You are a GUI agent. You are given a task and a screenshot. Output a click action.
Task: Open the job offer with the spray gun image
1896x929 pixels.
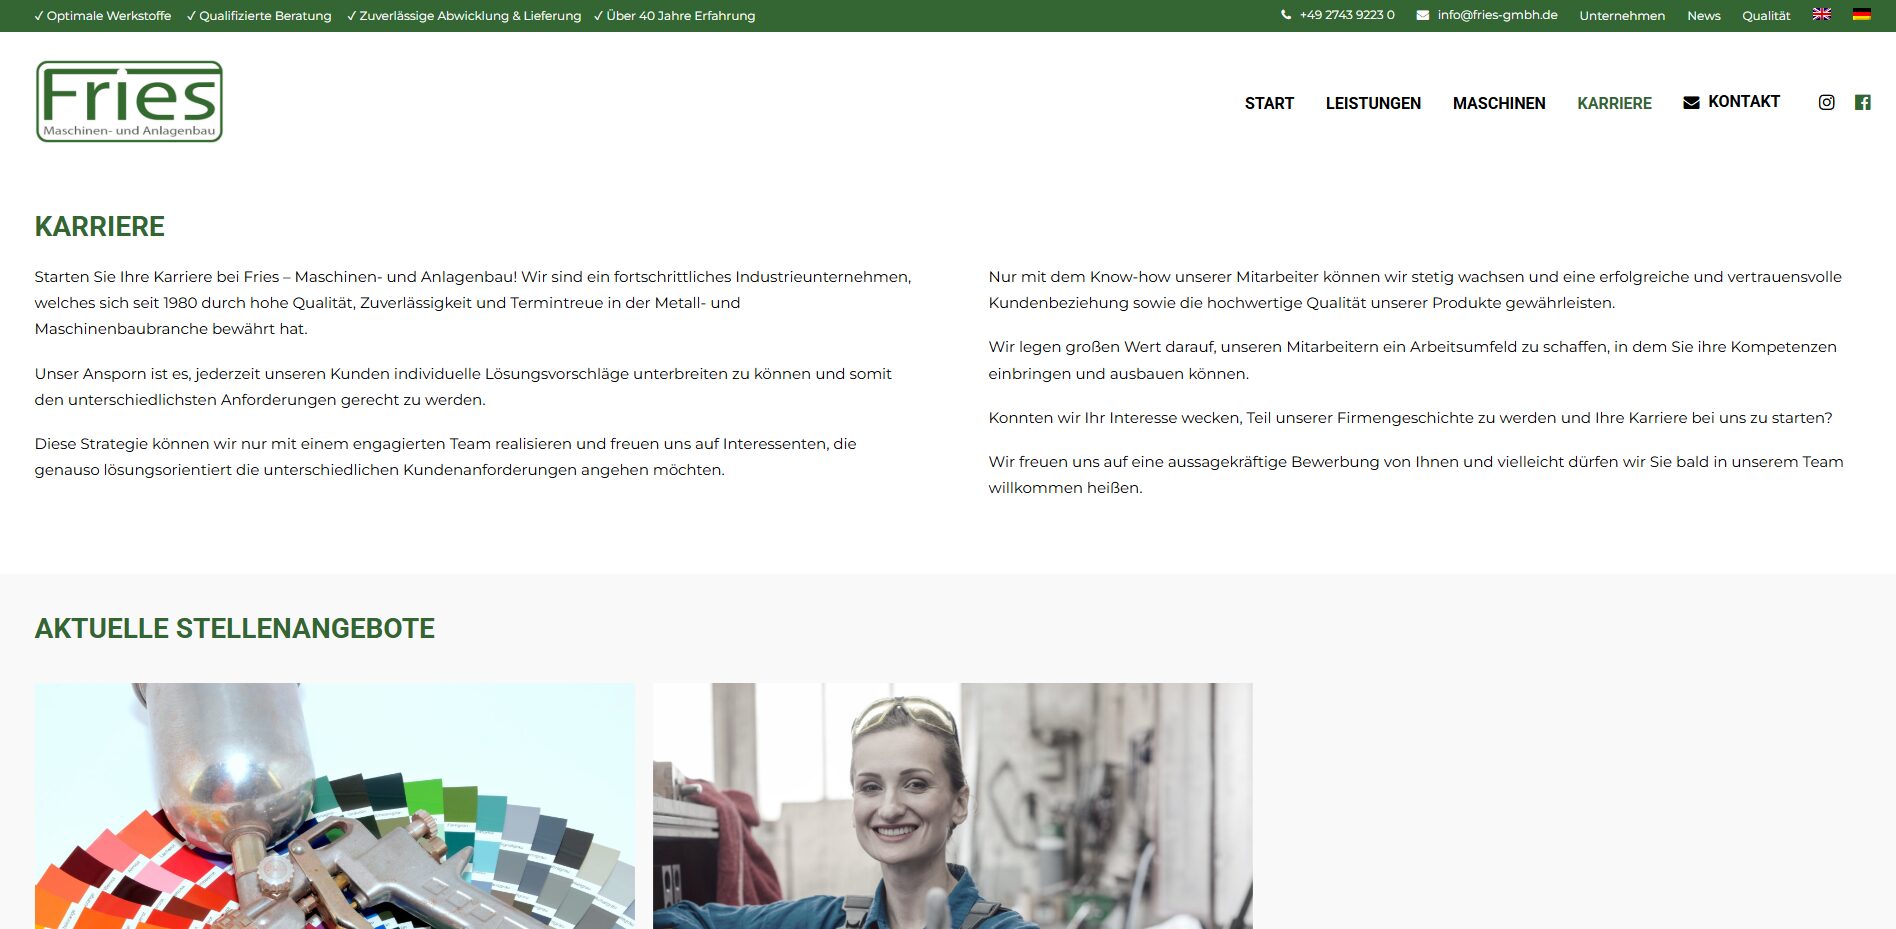[335, 806]
